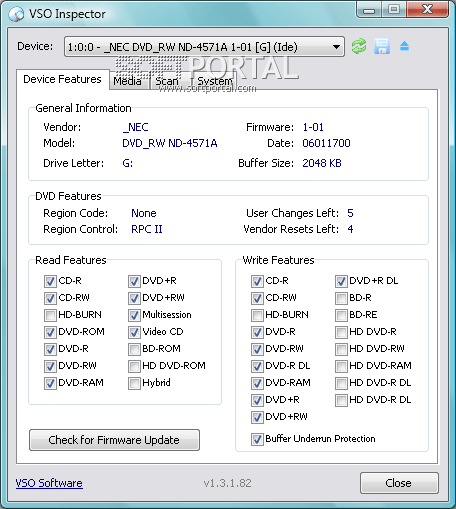
Task: Click the User Changes Left value 5
Action: (350, 213)
